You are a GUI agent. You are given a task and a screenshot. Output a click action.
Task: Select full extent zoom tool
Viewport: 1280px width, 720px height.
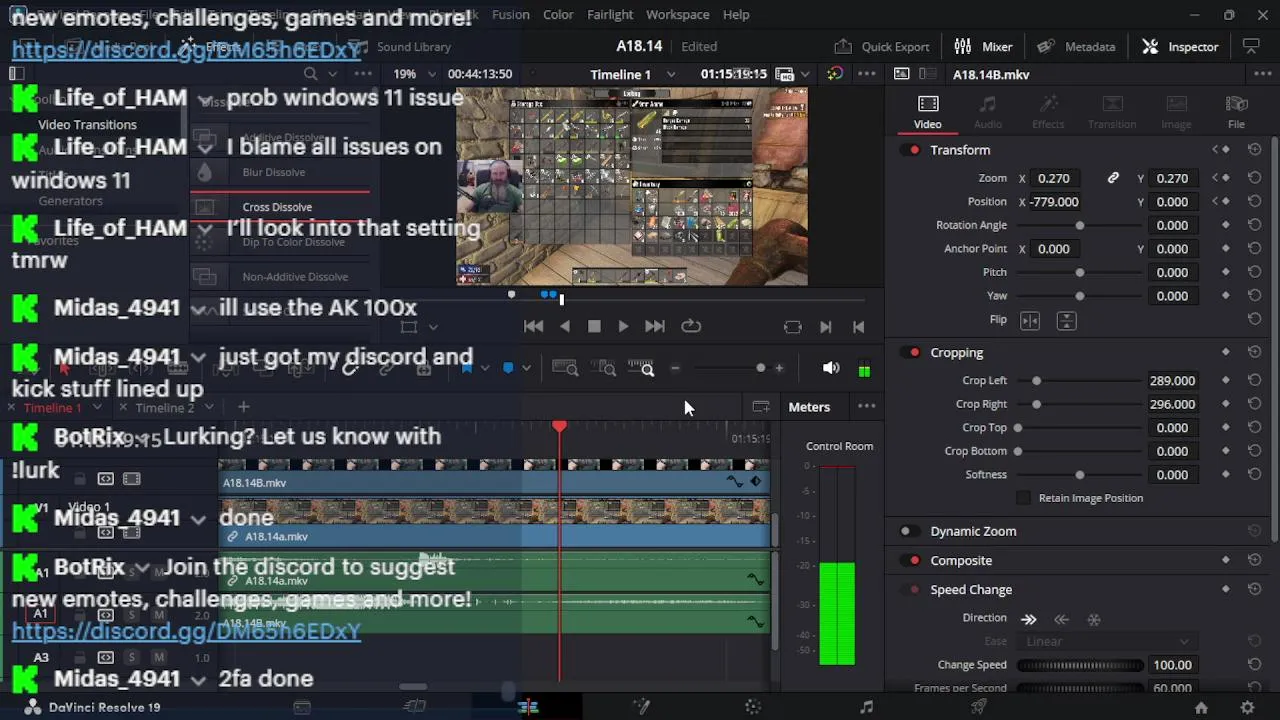coord(565,369)
